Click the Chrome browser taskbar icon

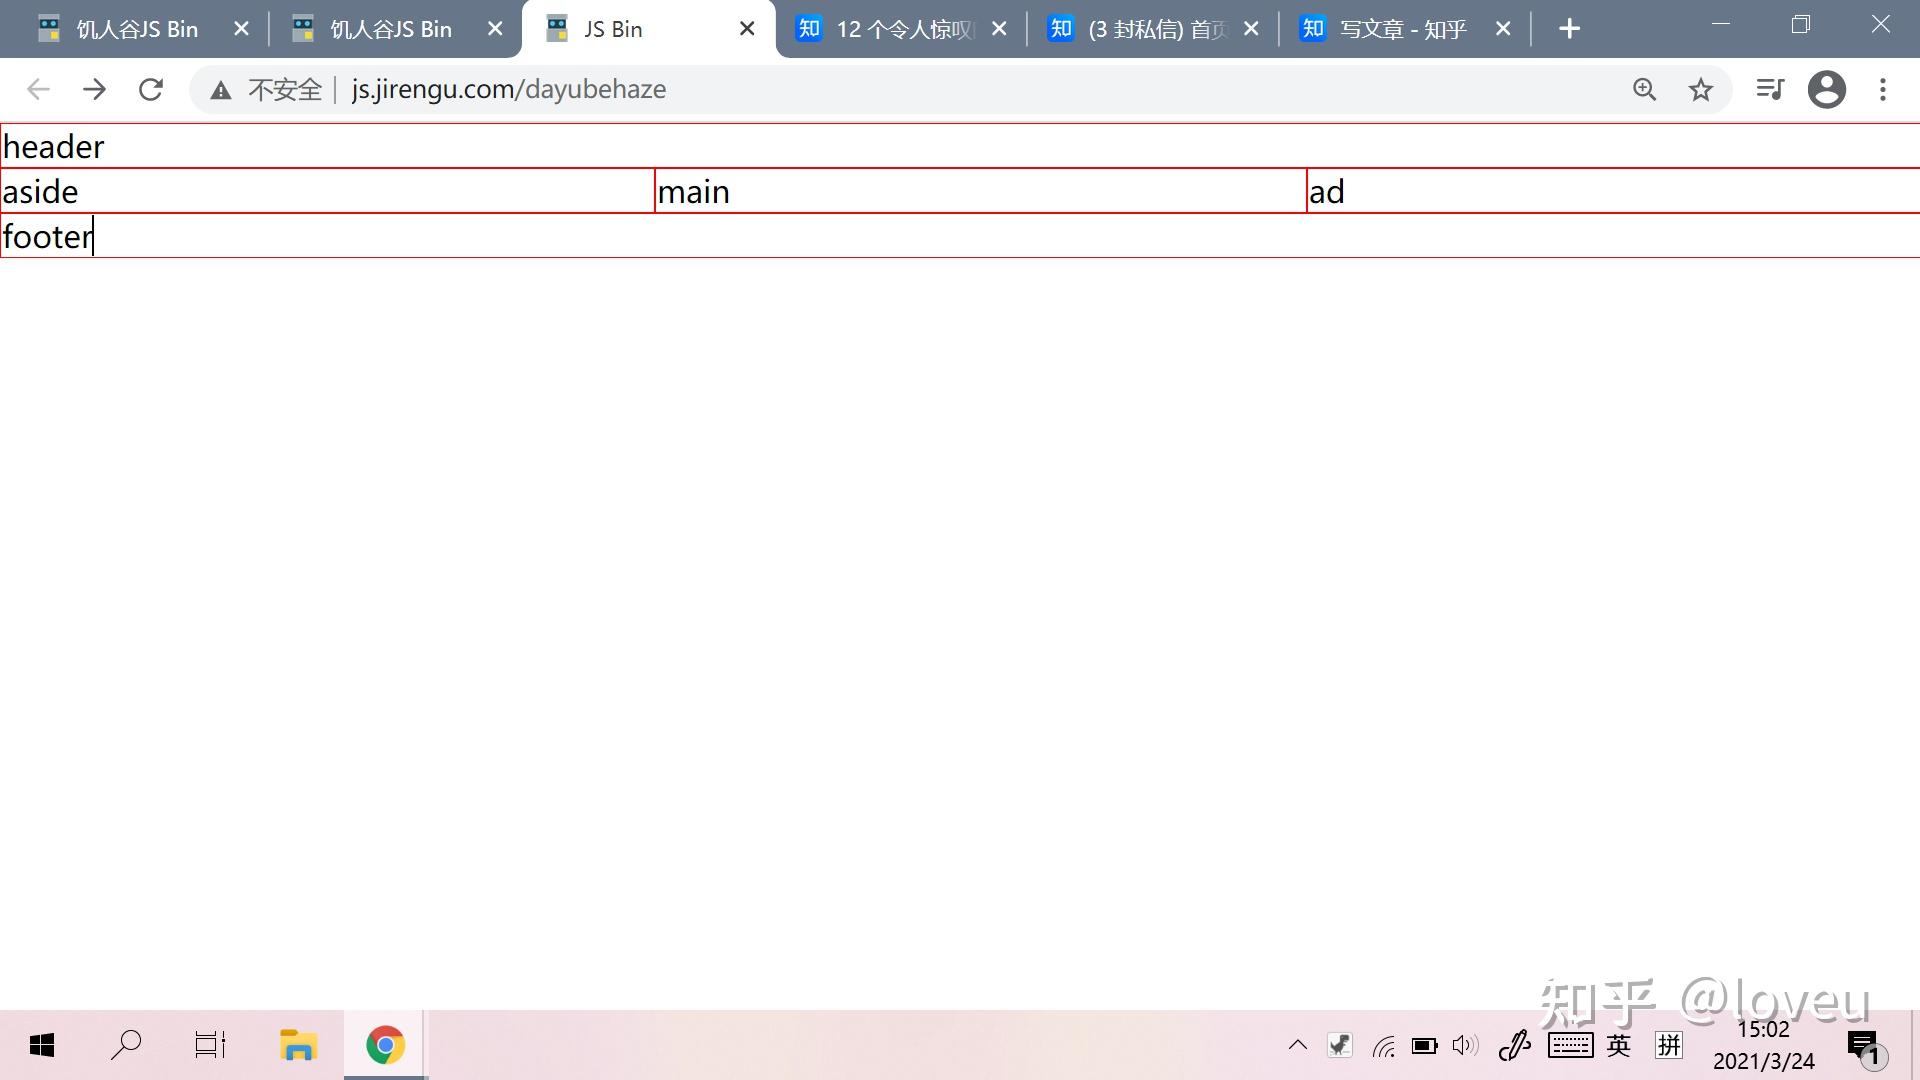coord(384,1044)
